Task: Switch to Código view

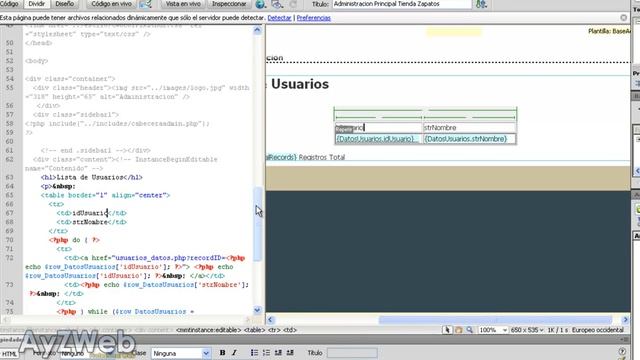Action: 10,4
